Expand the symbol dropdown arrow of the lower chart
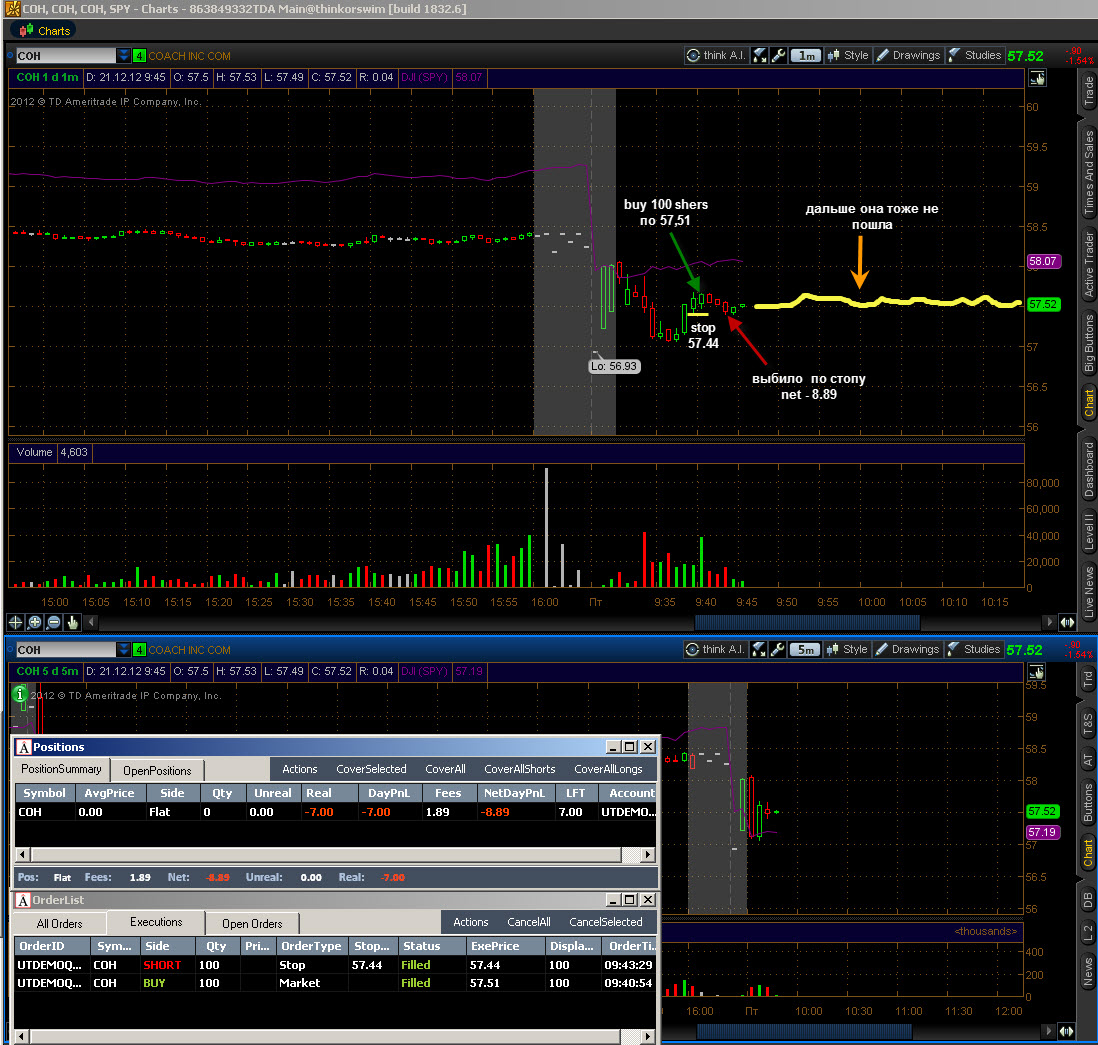The image size is (1098, 1045). [x=123, y=649]
